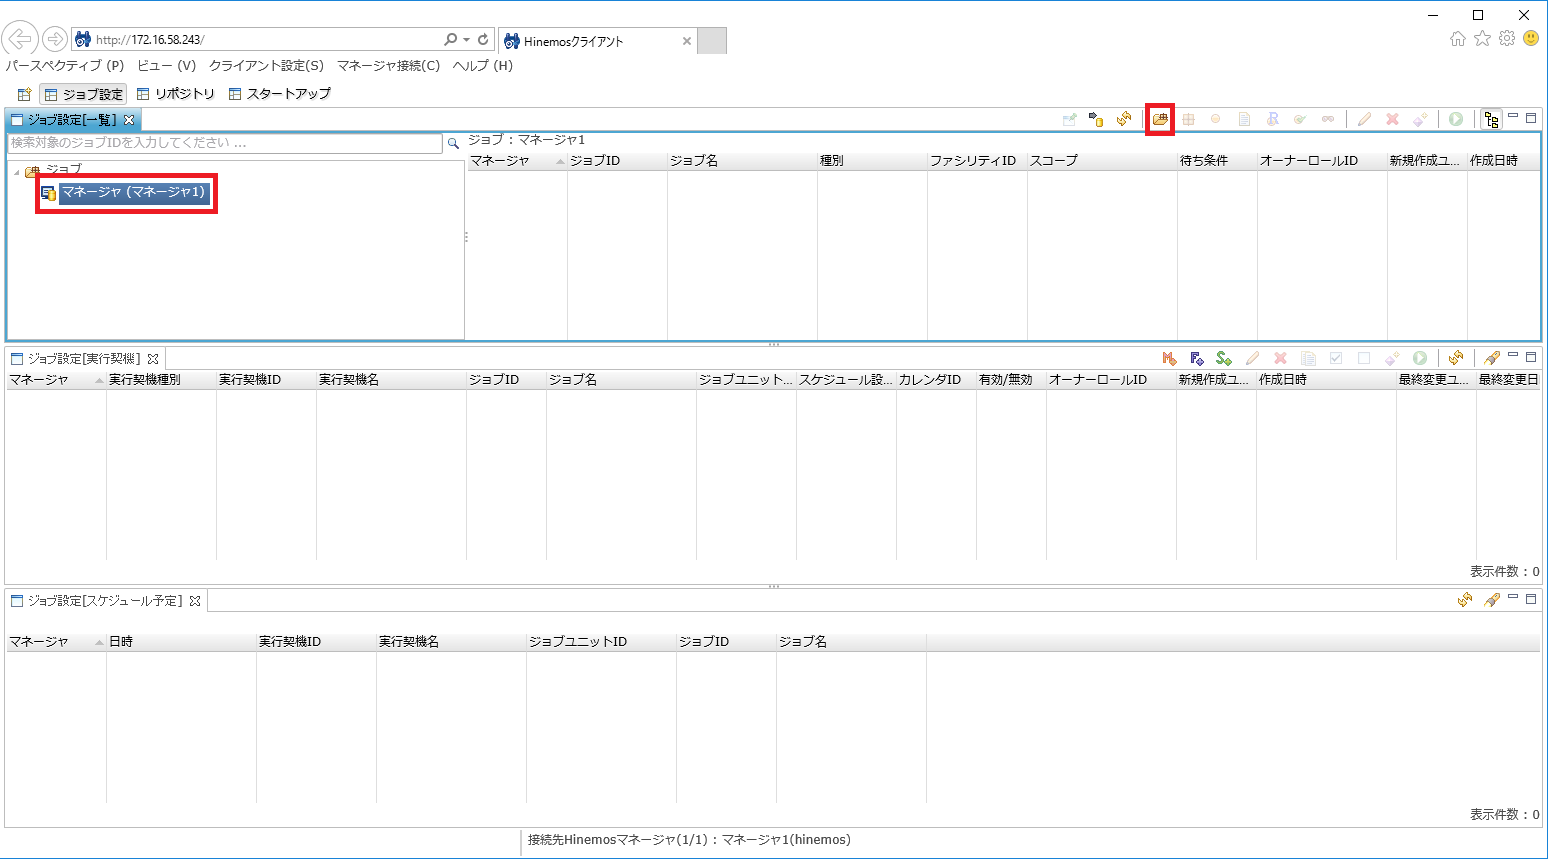Viewport: 1548px width, 859px height.
Task: Open the パースペクティブ (P) menu
Action: coord(65,65)
